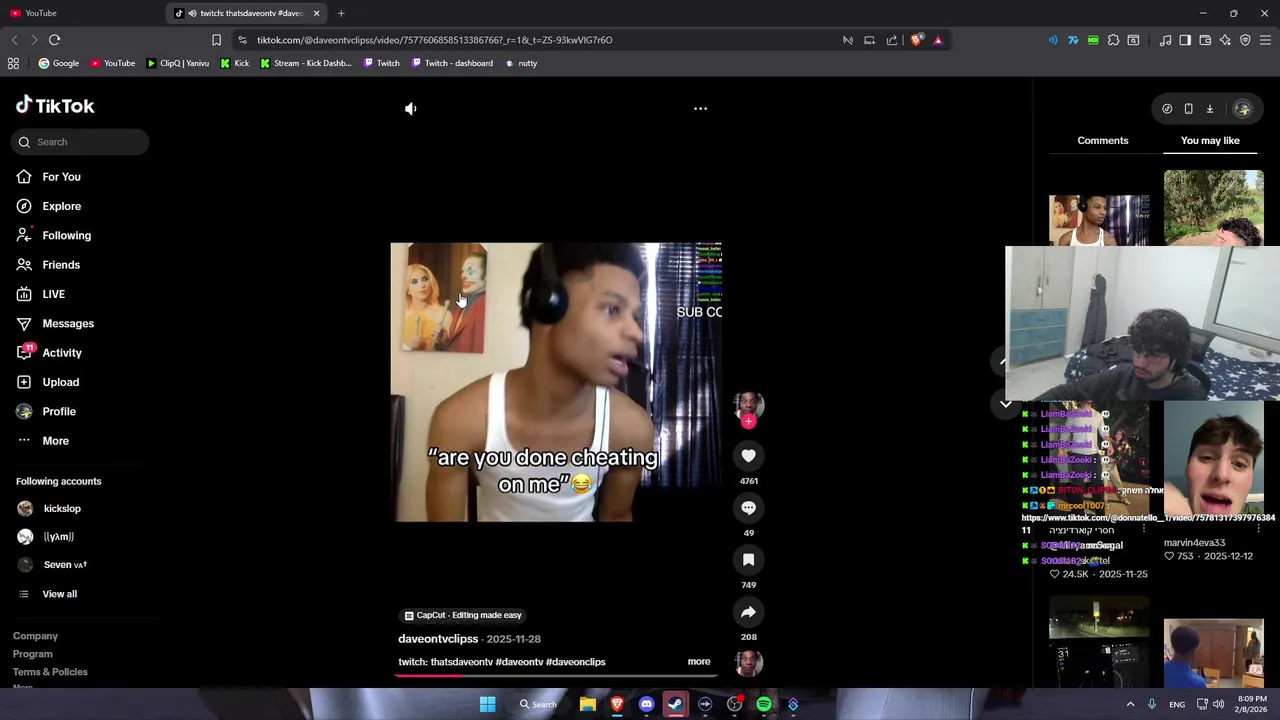Switch to the You may like tab
Screen dimensions: 1280x720
pos(1210,141)
